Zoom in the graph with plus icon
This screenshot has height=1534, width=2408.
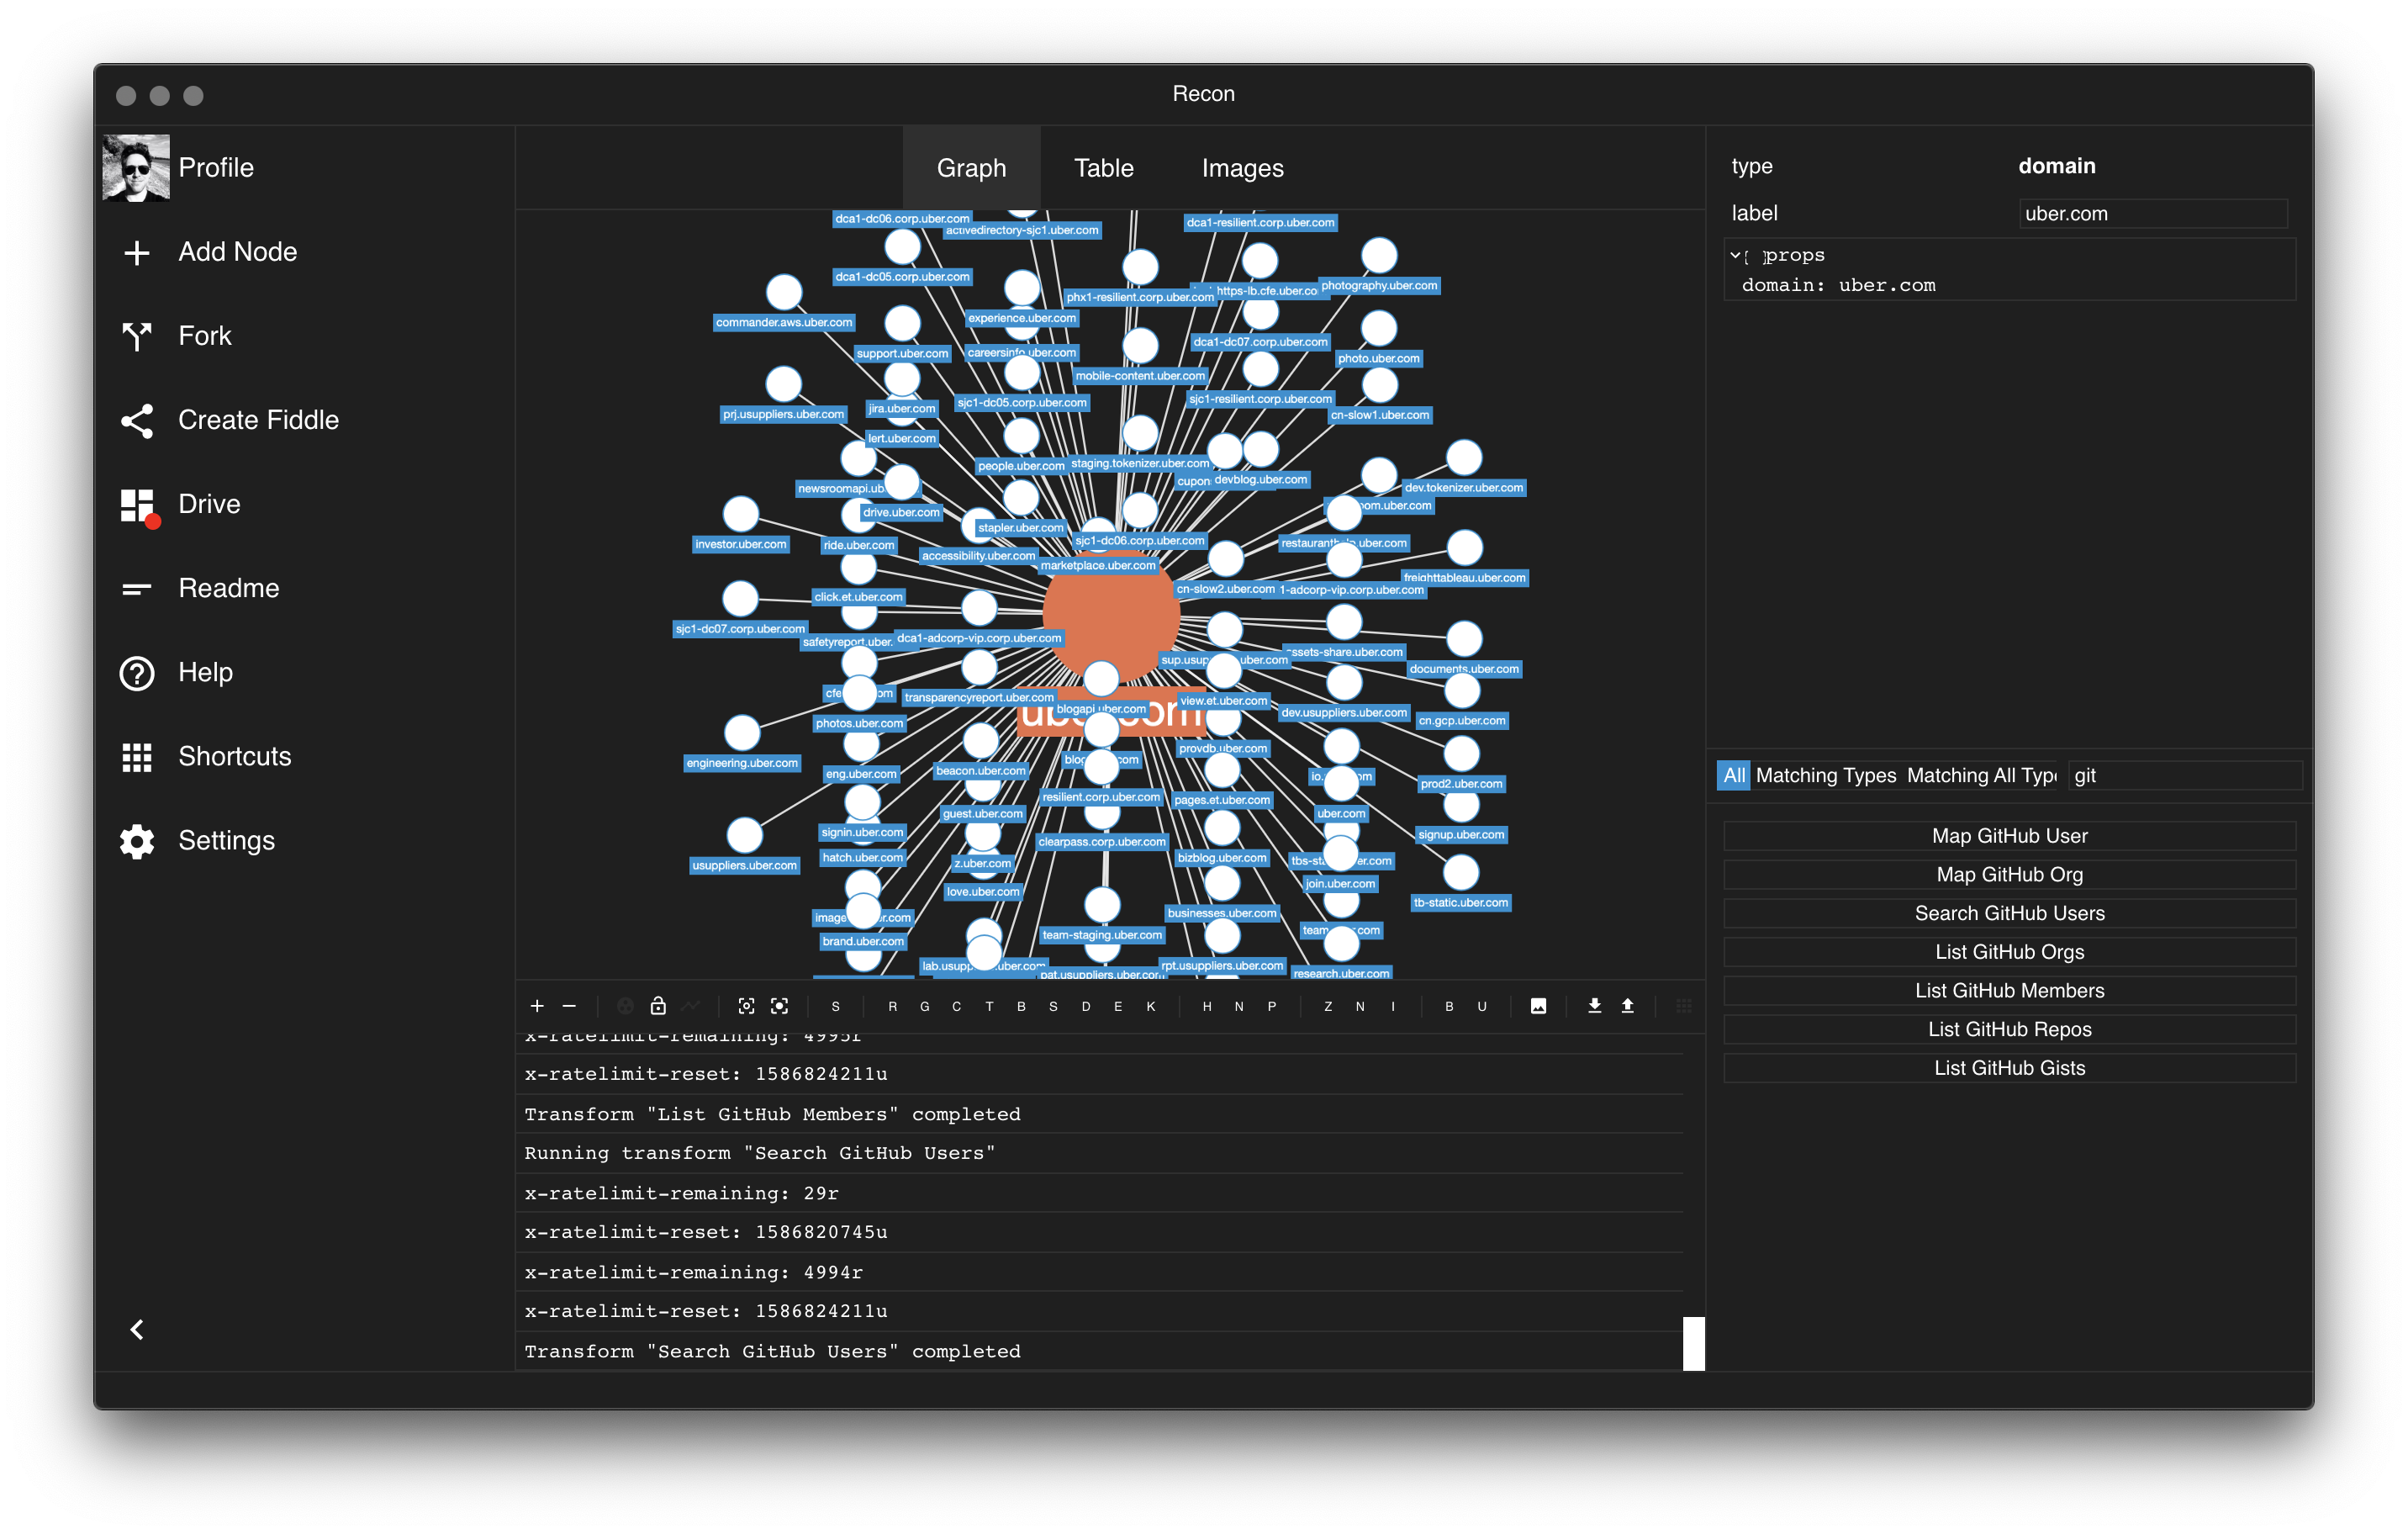click(537, 1006)
